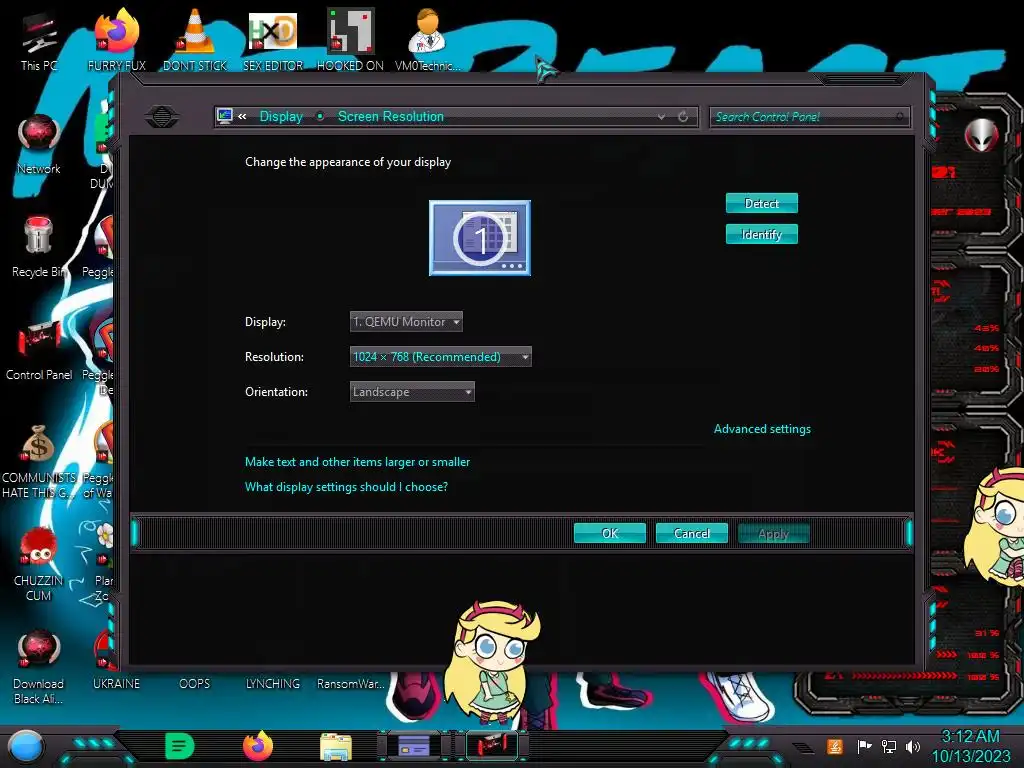Screen dimensions: 1024x768
Task: Open Advanced settings link
Action: (x=762, y=429)
